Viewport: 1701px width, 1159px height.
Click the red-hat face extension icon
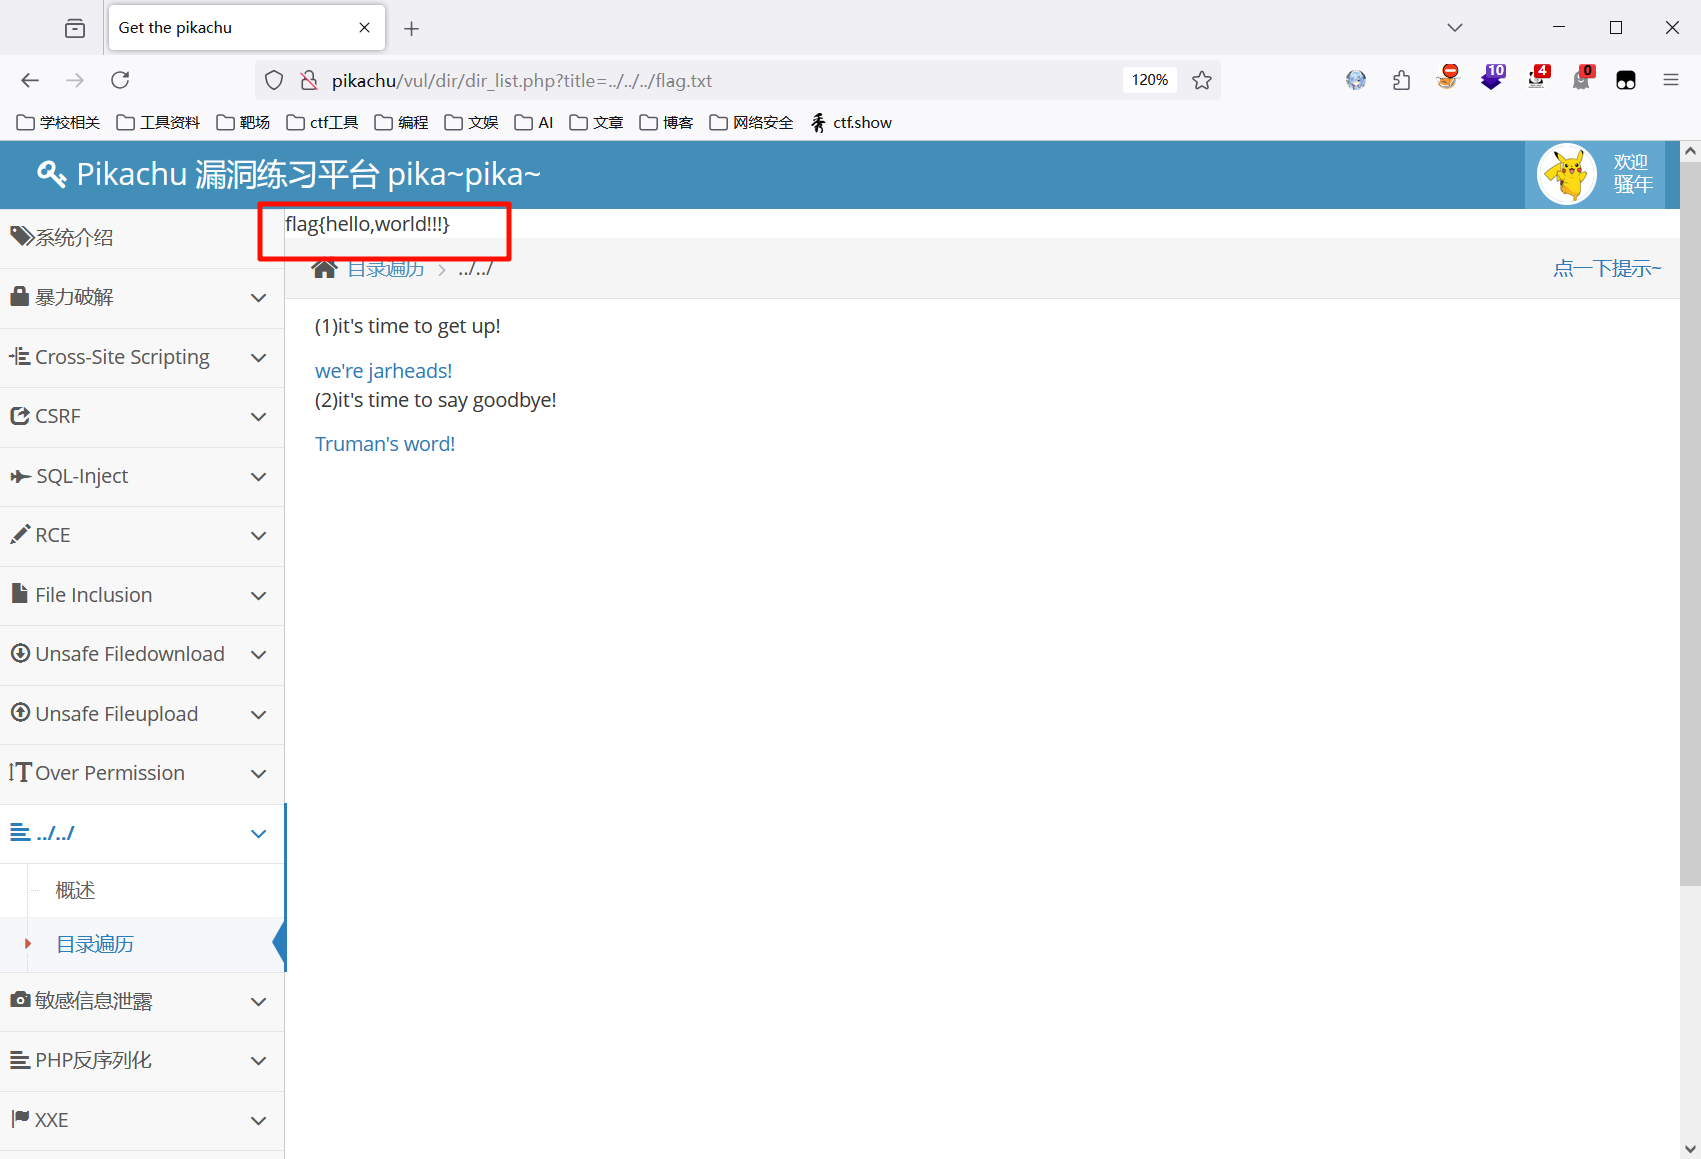(1447, 78)
